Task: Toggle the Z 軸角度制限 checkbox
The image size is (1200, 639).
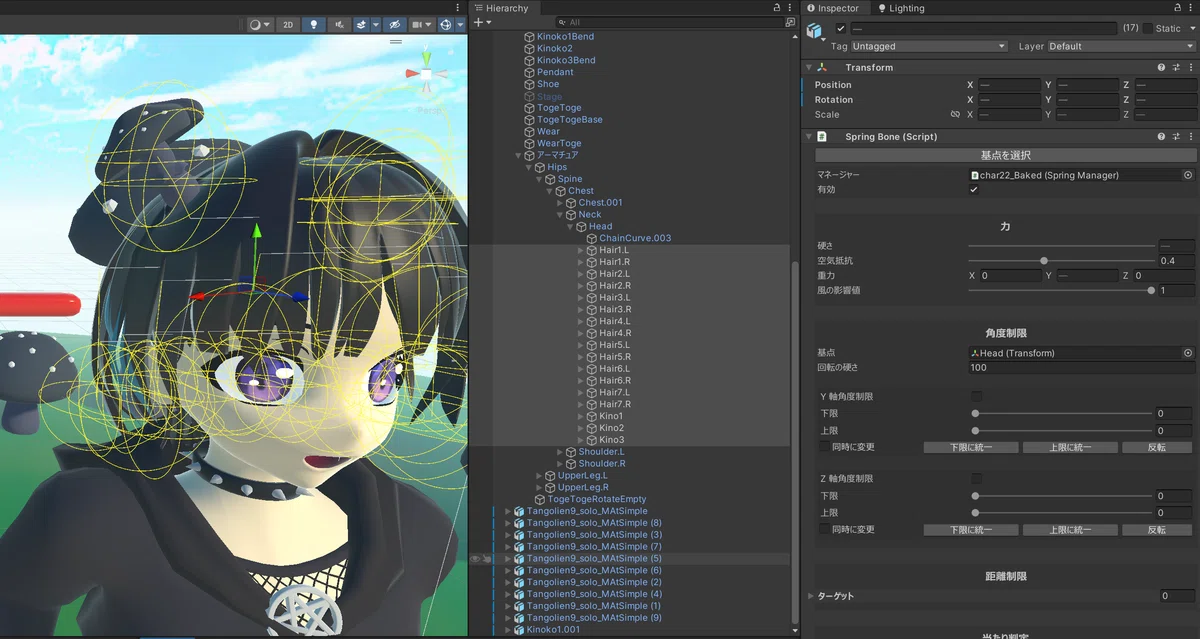Action: [977, 479]
